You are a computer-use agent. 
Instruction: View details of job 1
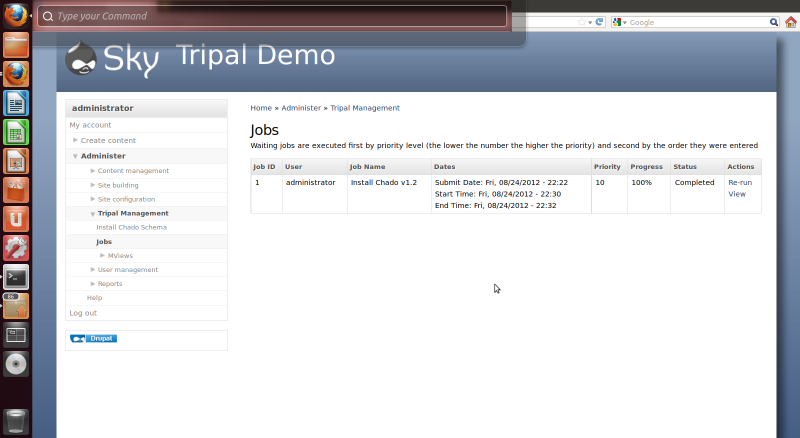[x=737, y=194]
